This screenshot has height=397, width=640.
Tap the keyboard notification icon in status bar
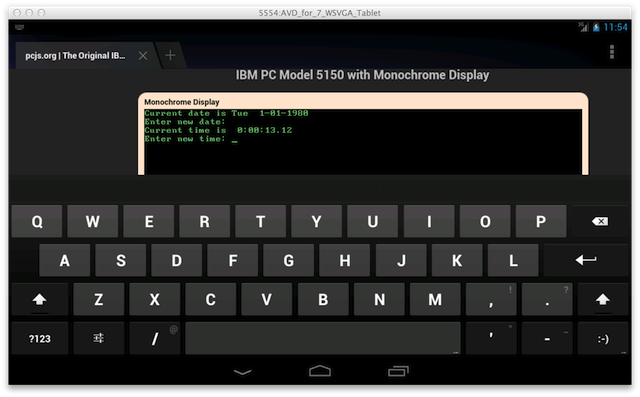[x=19, y=27]
